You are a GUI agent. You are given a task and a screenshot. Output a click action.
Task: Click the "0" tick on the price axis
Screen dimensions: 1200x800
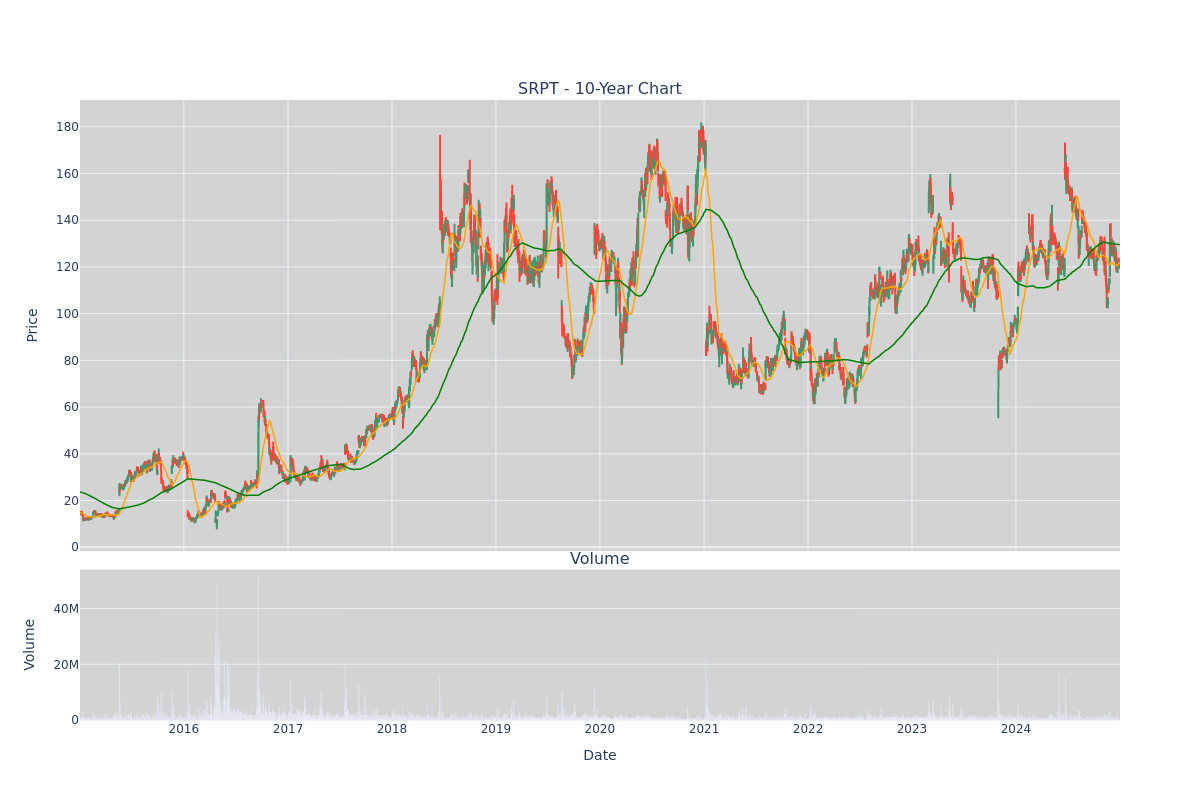click(x=74, y=547)
